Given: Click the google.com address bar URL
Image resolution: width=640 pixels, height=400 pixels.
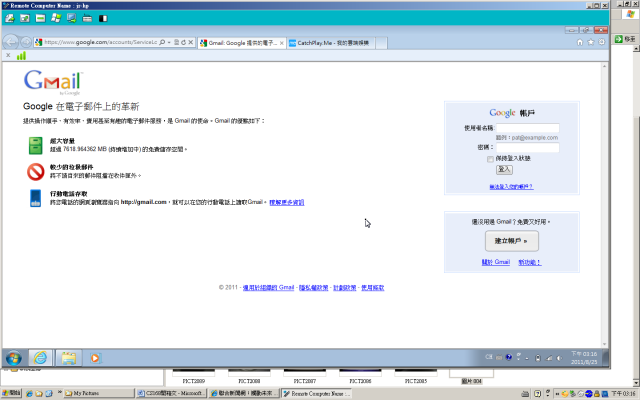Looking at the screenshot, I should 100,42.
